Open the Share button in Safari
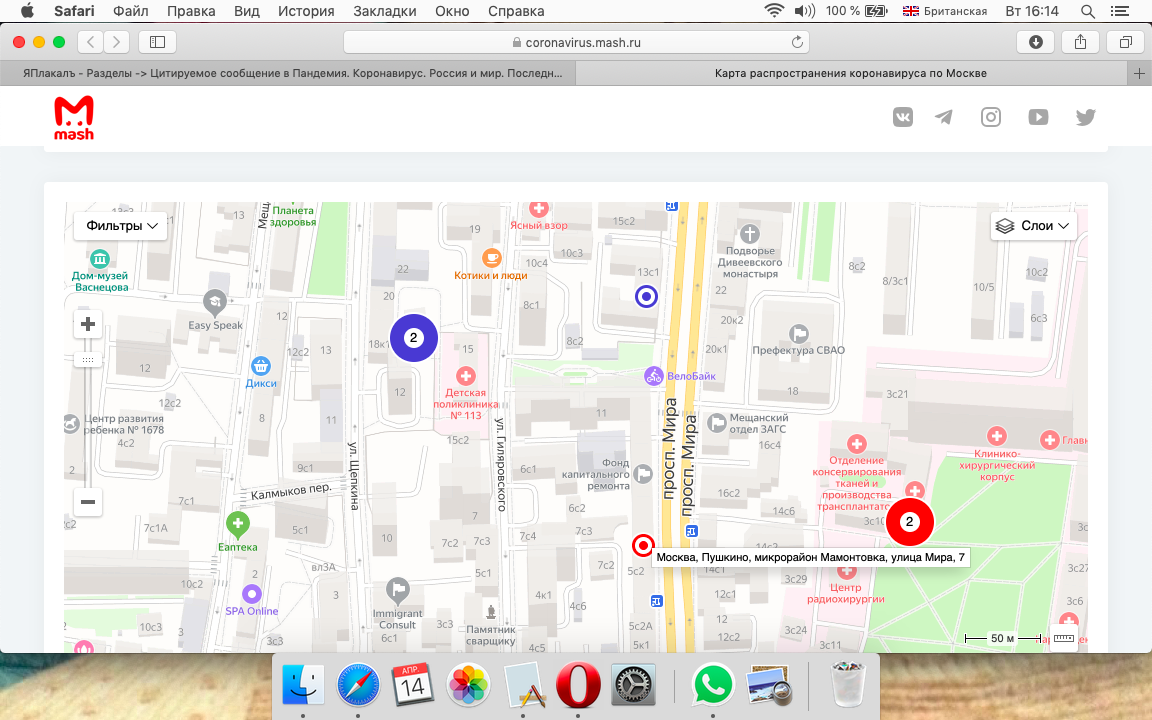 click(x=1080, y=42)
